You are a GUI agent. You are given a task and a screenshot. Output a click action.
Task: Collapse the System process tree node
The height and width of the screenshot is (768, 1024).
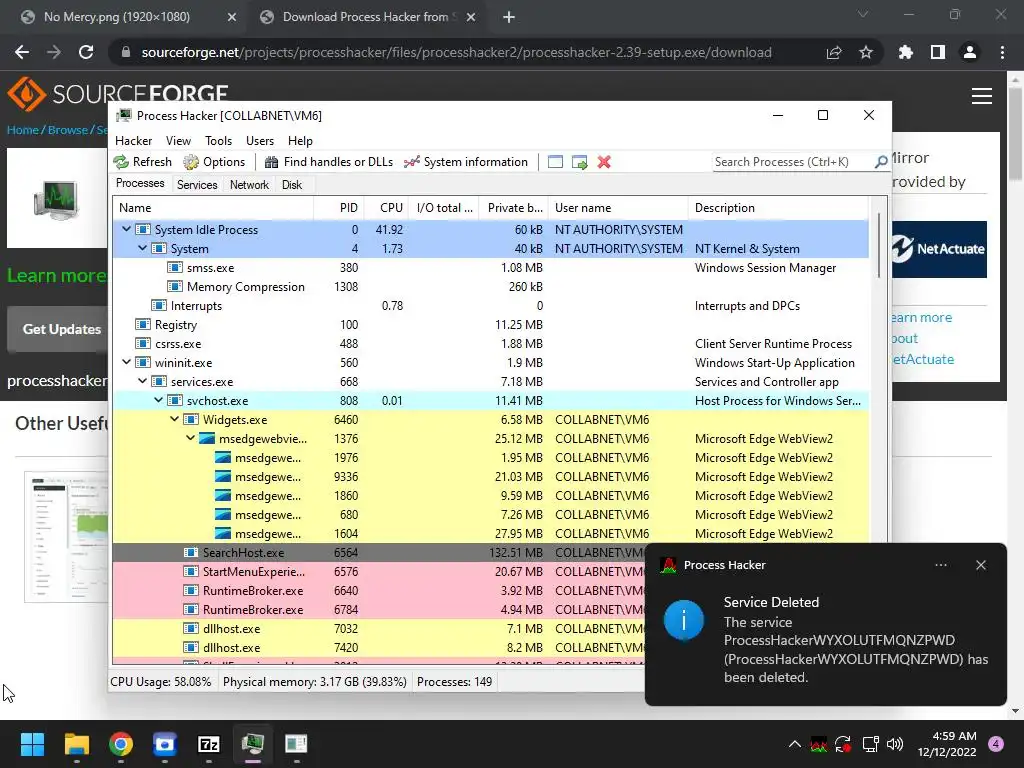point(142,248)
